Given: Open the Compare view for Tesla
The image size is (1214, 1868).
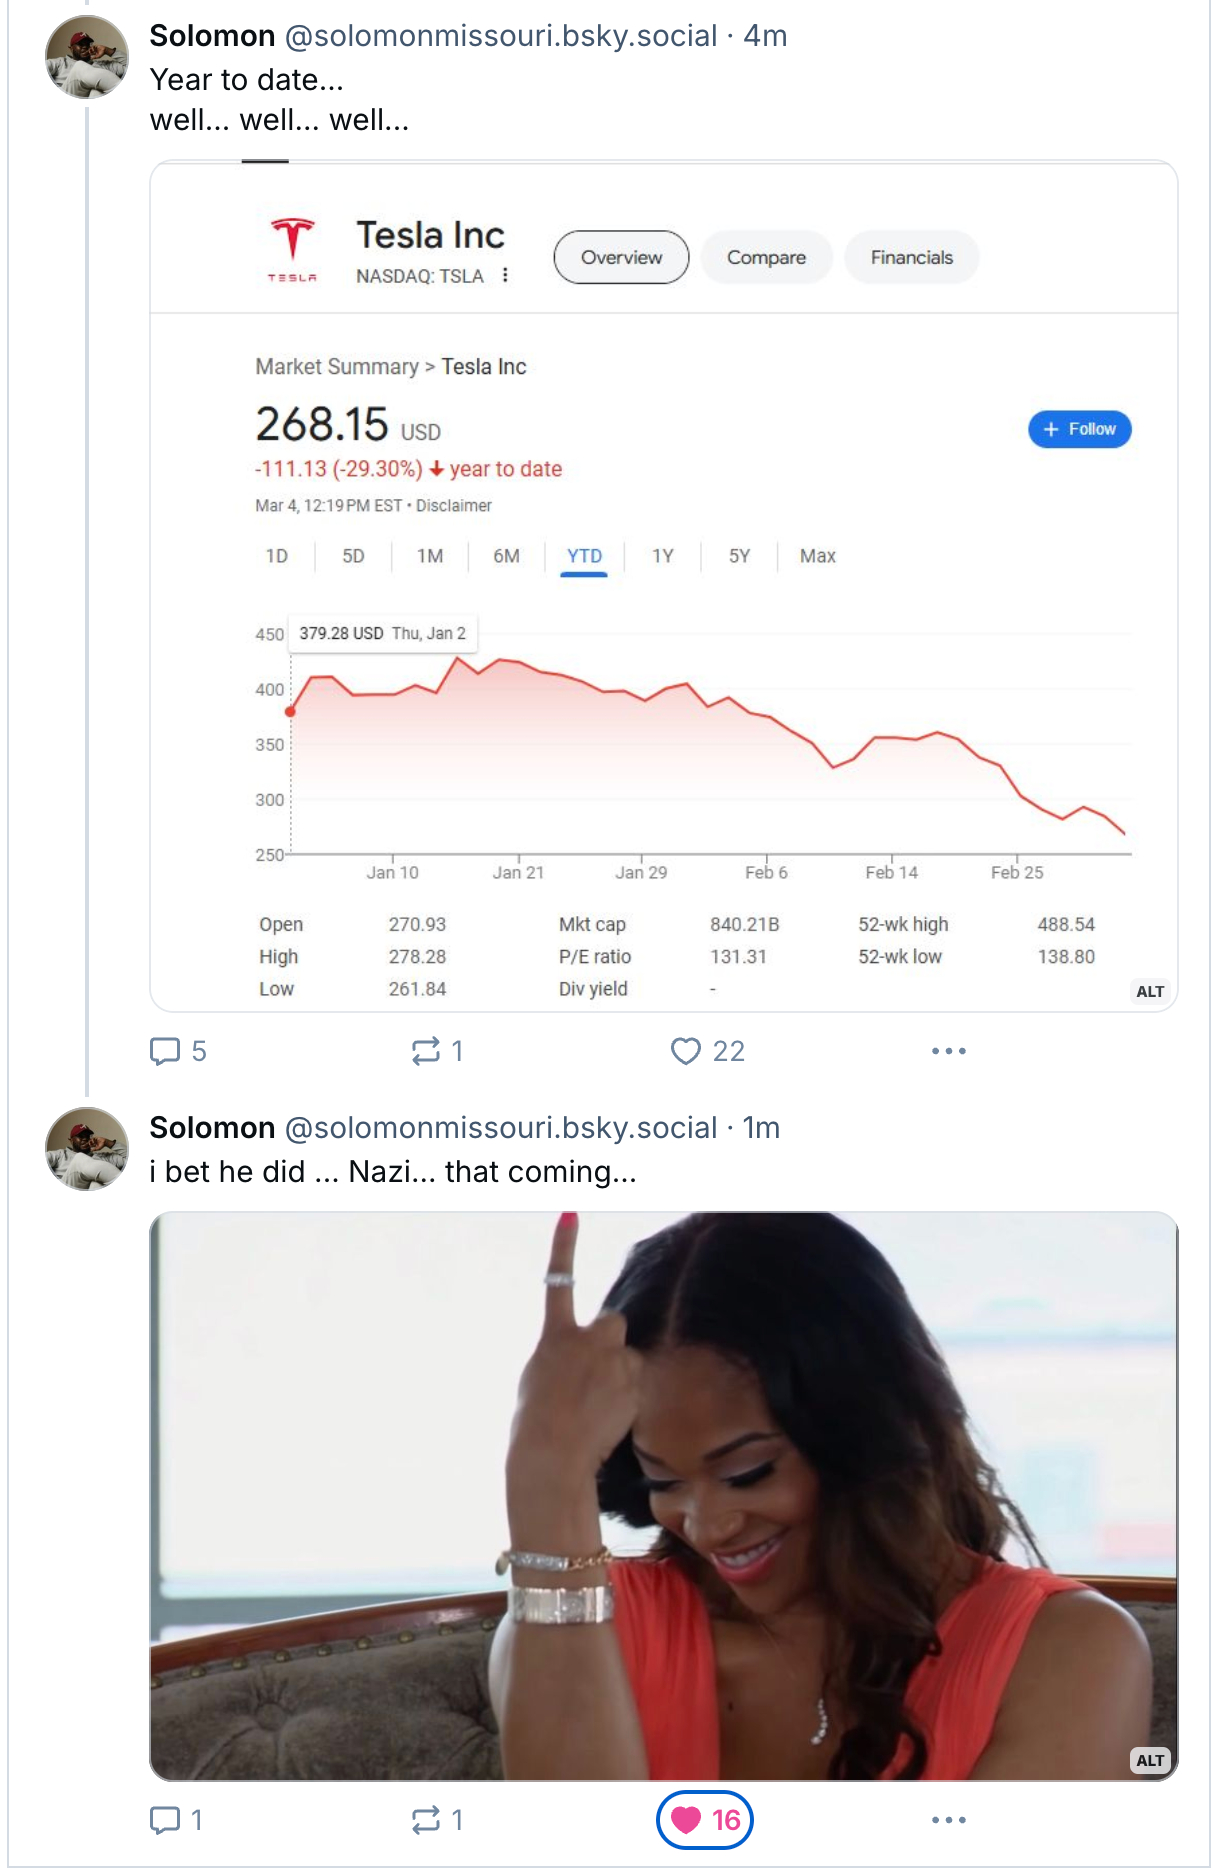Looking at the screenshot, I should (766, 257).
